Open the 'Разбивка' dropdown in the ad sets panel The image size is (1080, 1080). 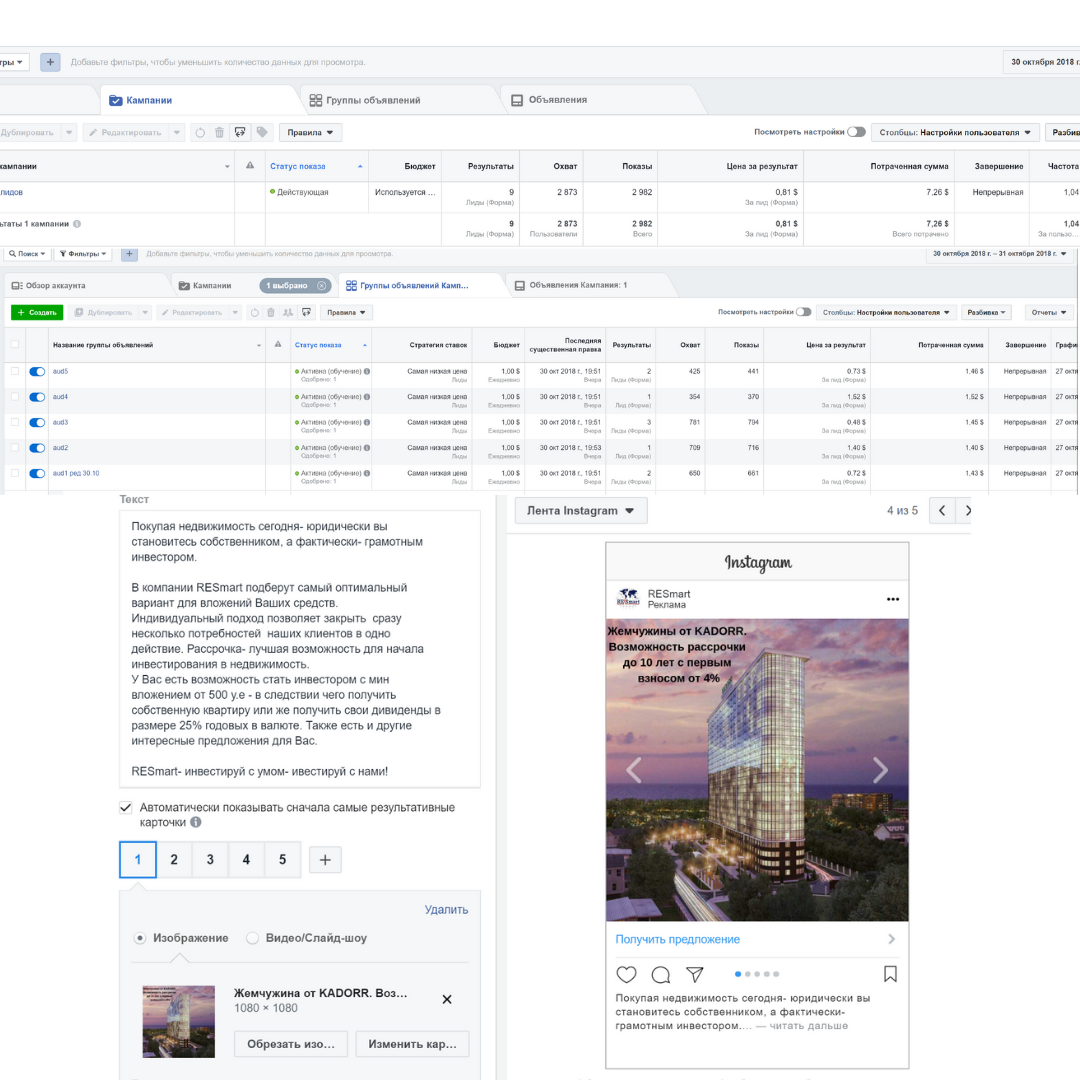986,313
